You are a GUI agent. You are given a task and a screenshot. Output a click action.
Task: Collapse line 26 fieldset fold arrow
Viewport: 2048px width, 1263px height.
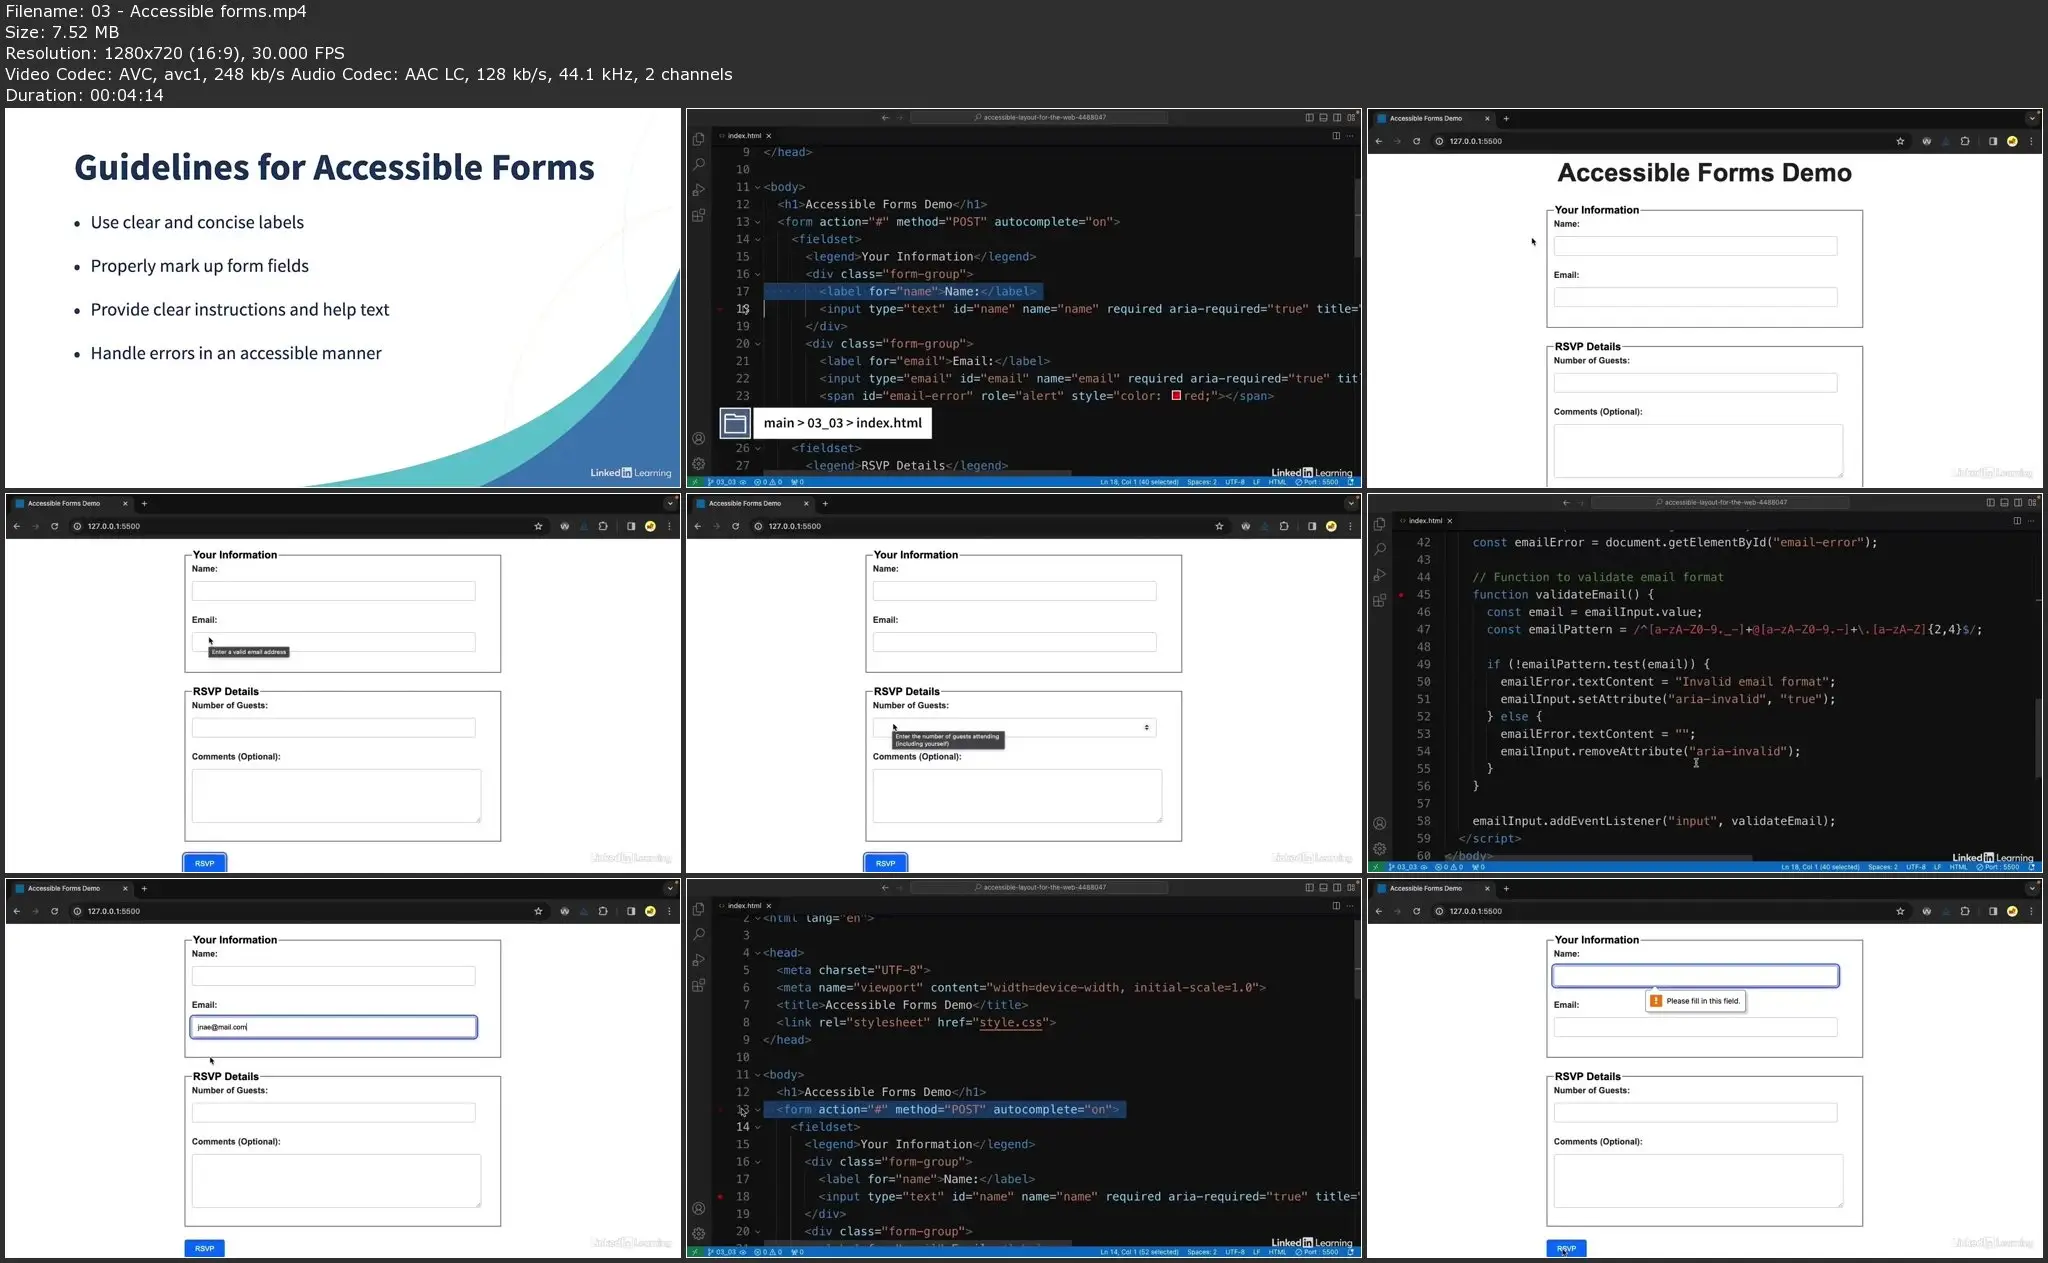(757, 449)
